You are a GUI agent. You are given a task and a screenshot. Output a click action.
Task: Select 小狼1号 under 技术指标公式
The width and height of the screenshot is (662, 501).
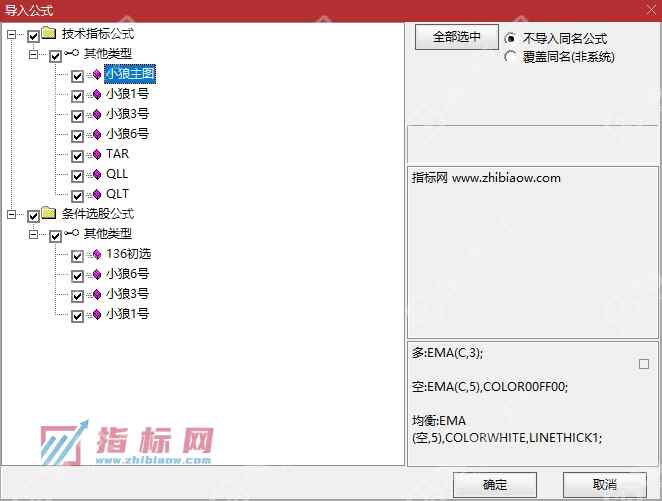click(x=127, y=94)
